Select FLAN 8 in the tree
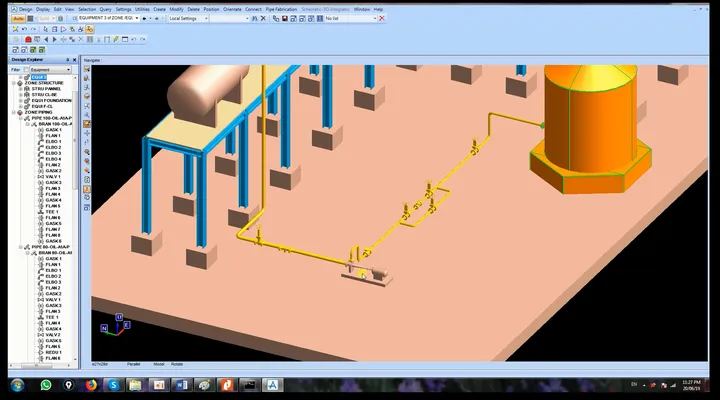Viewport: 720px width, 400px height. (x=53, y=235)
